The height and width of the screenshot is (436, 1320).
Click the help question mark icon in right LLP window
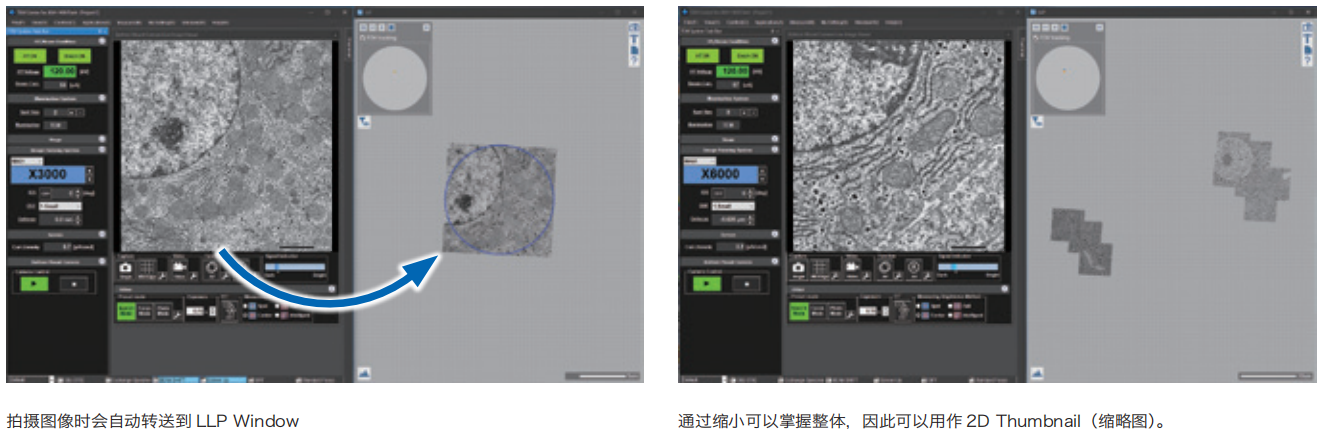point(1309,61)
